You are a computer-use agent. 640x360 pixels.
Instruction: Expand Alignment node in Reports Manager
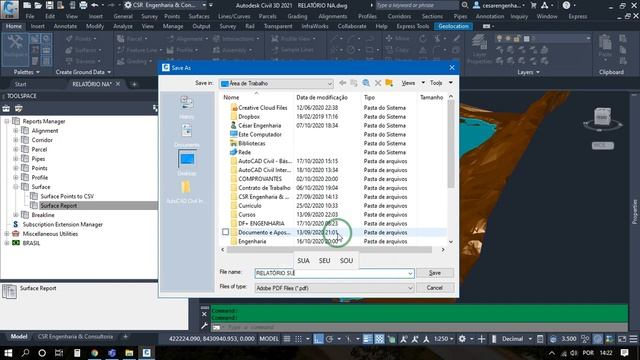click(x=16, y=131)
